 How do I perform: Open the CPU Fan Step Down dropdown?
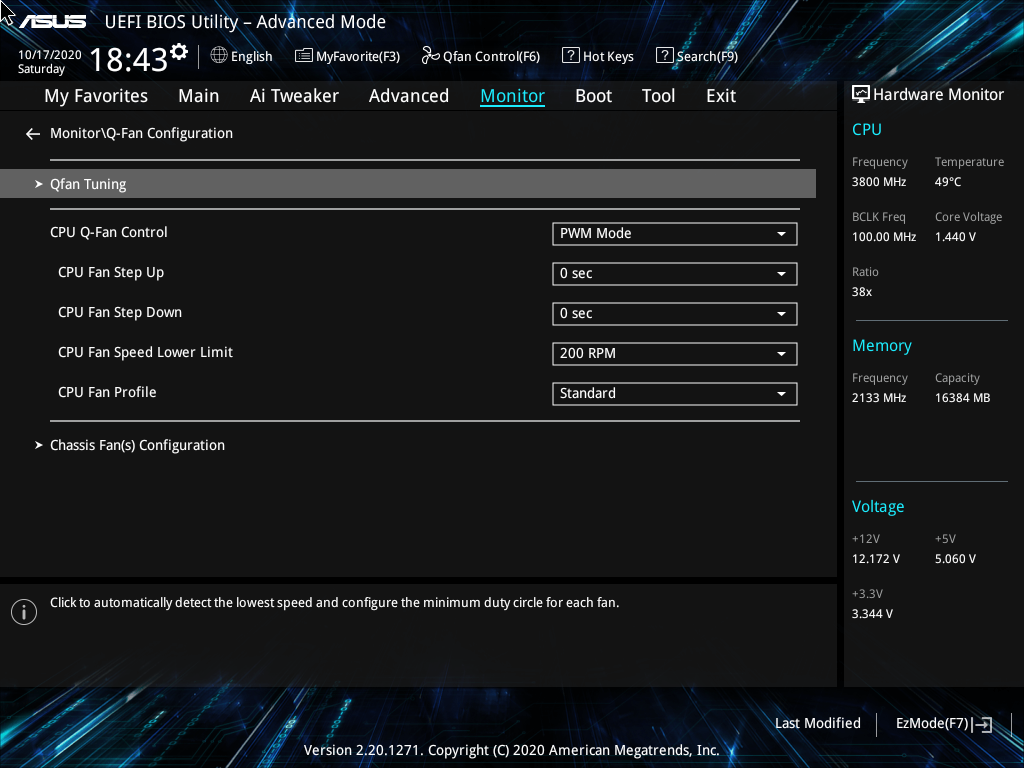click(675, 313)
